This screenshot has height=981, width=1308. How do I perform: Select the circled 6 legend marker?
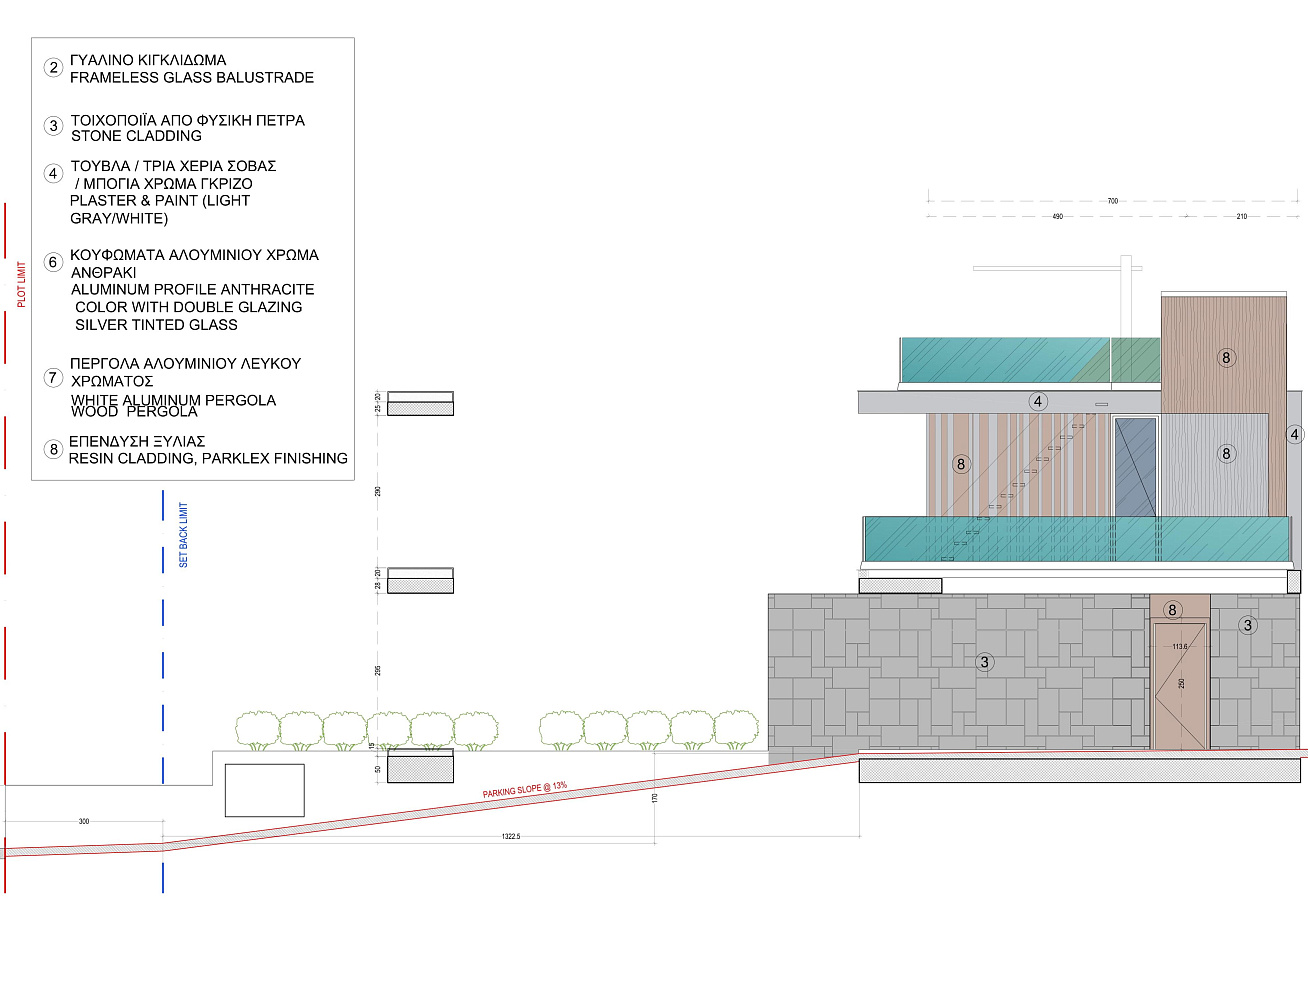(53, 262)
